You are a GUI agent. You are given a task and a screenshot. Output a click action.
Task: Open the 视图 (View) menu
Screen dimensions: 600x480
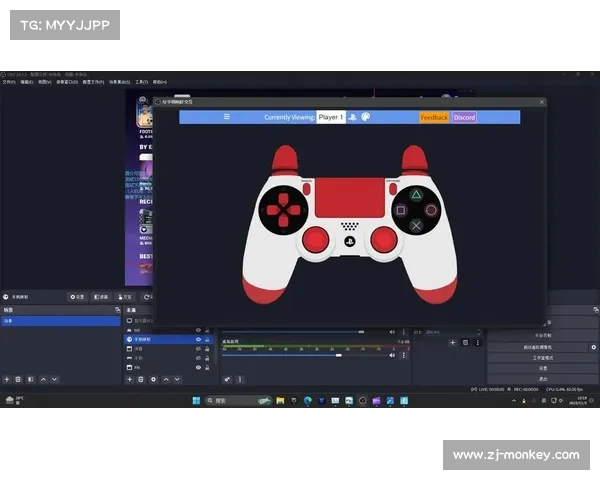[45, 82]
